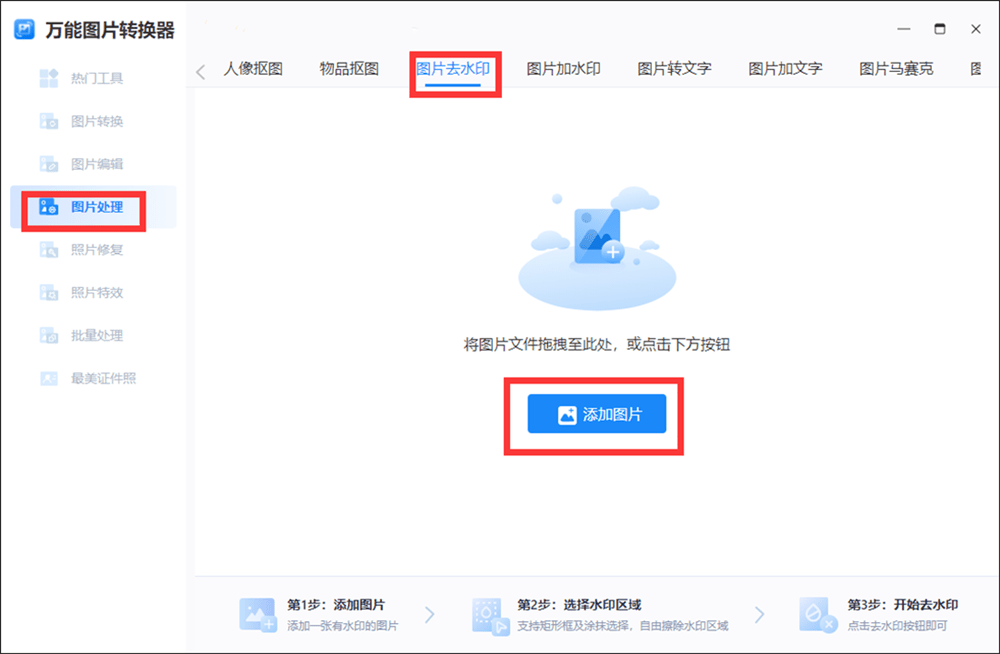Go to 照片特效 sidebar label
Screen dimensions: 1000x654
point(97,292)
